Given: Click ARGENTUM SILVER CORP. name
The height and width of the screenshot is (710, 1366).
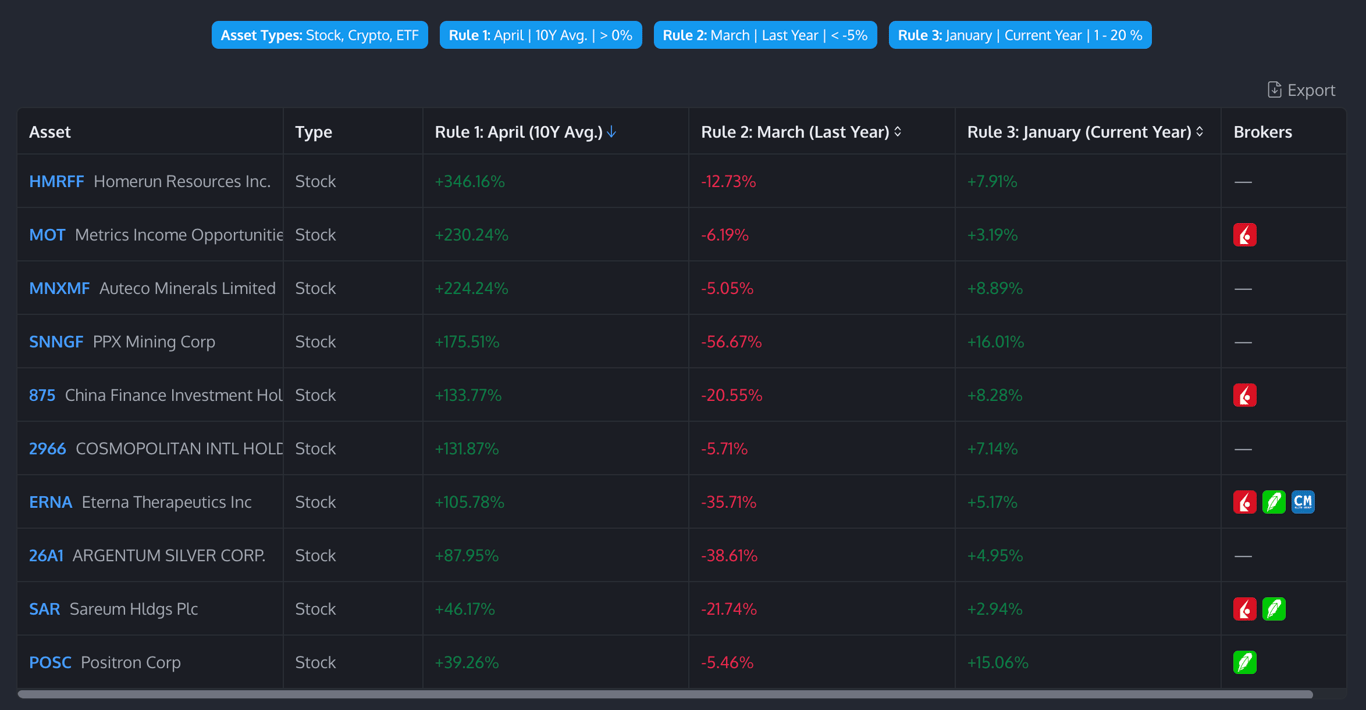Looking at the screenshot, I should point(169,556).
